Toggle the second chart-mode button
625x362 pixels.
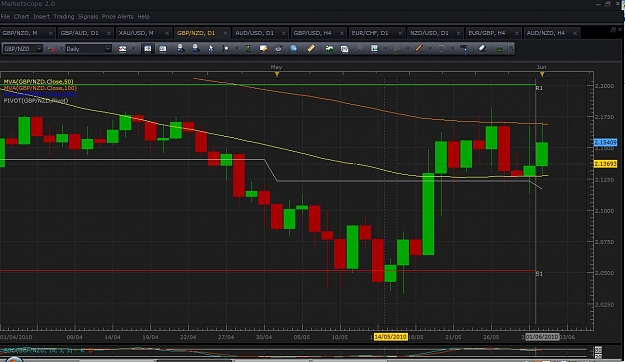[163, 49]
